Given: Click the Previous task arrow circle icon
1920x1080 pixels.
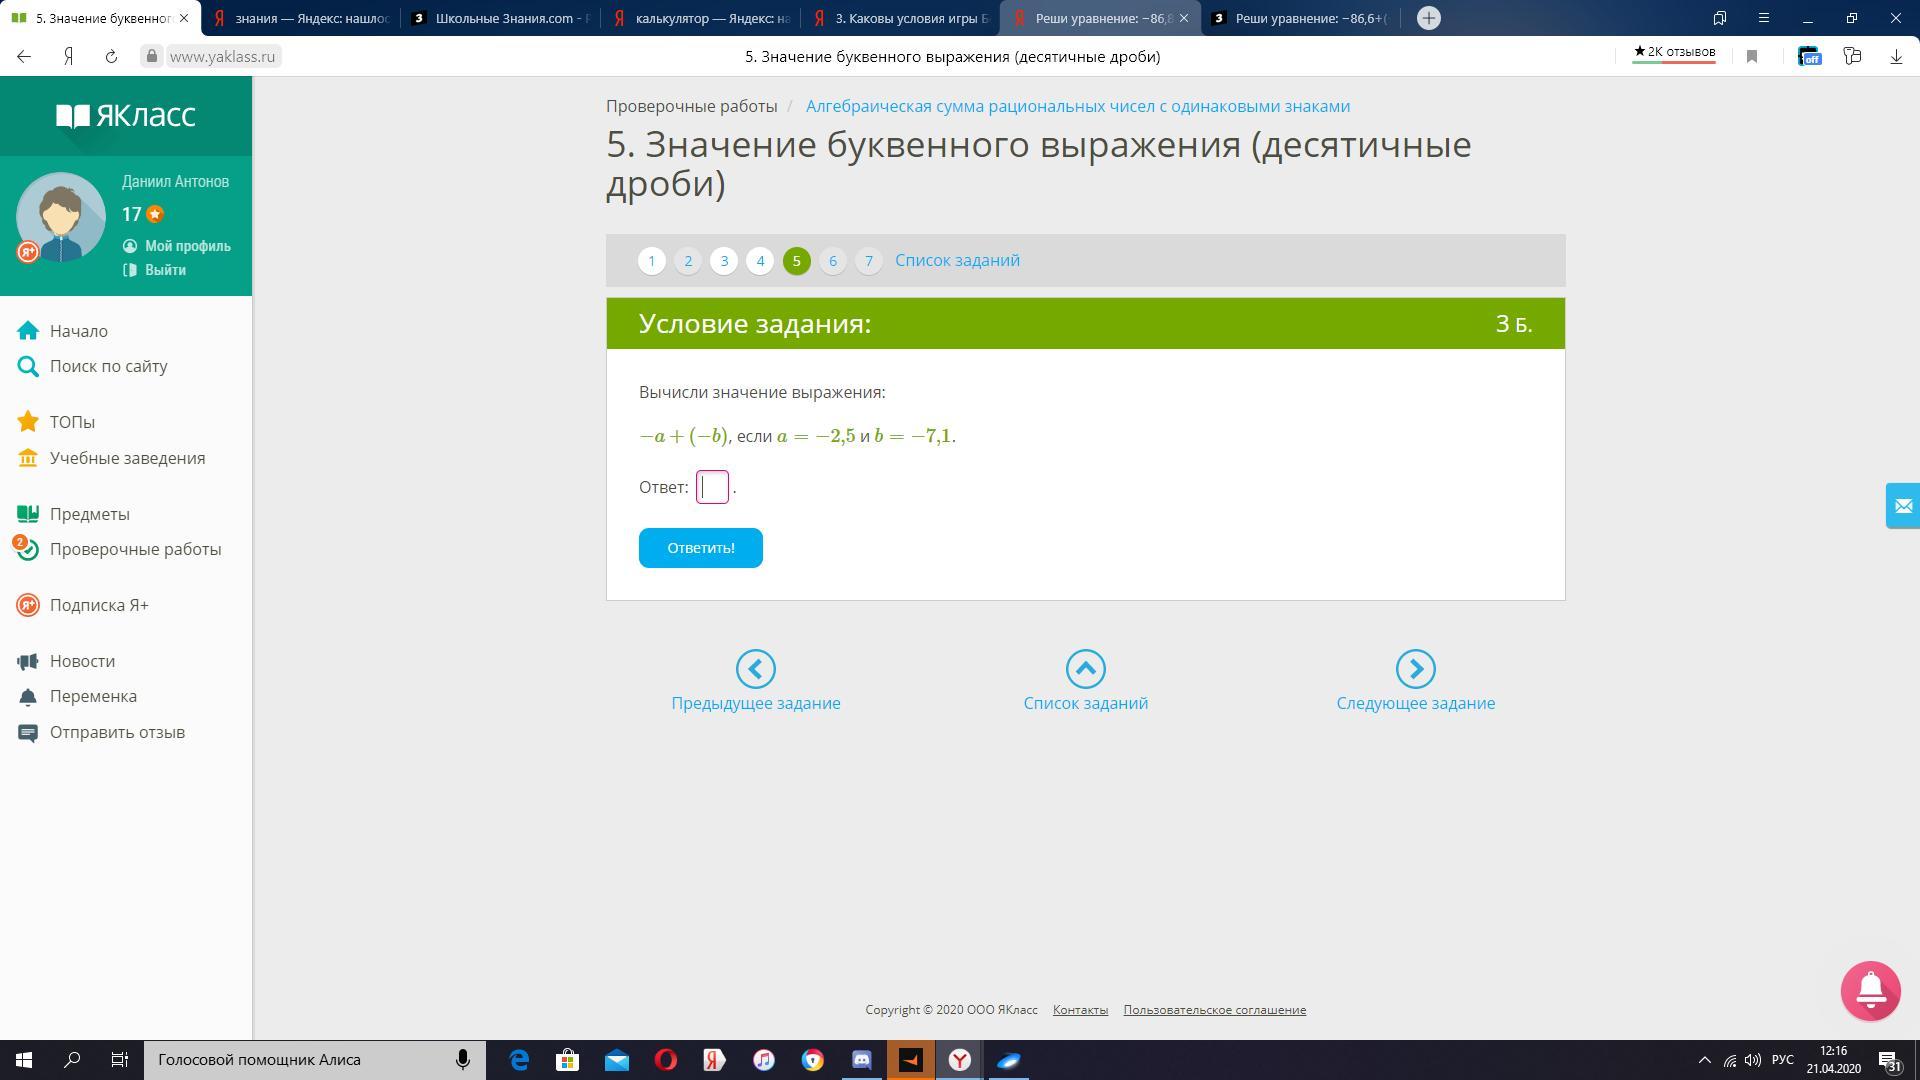Looking at the screenshot, I should click(755, 669).
